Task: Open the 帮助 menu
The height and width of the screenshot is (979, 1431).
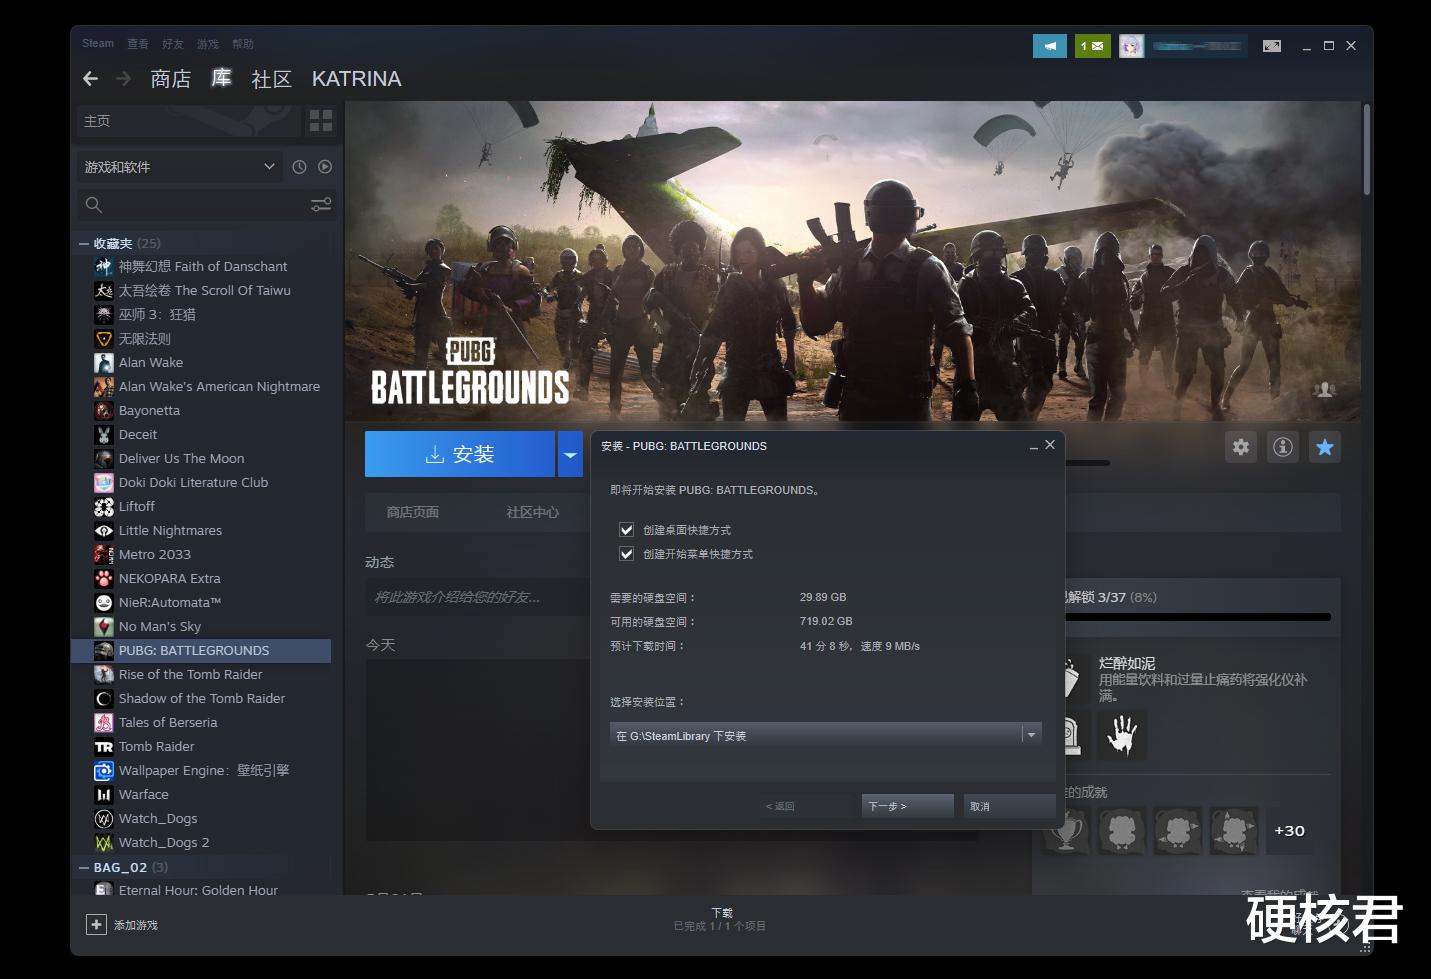Action: click(243, 44)
